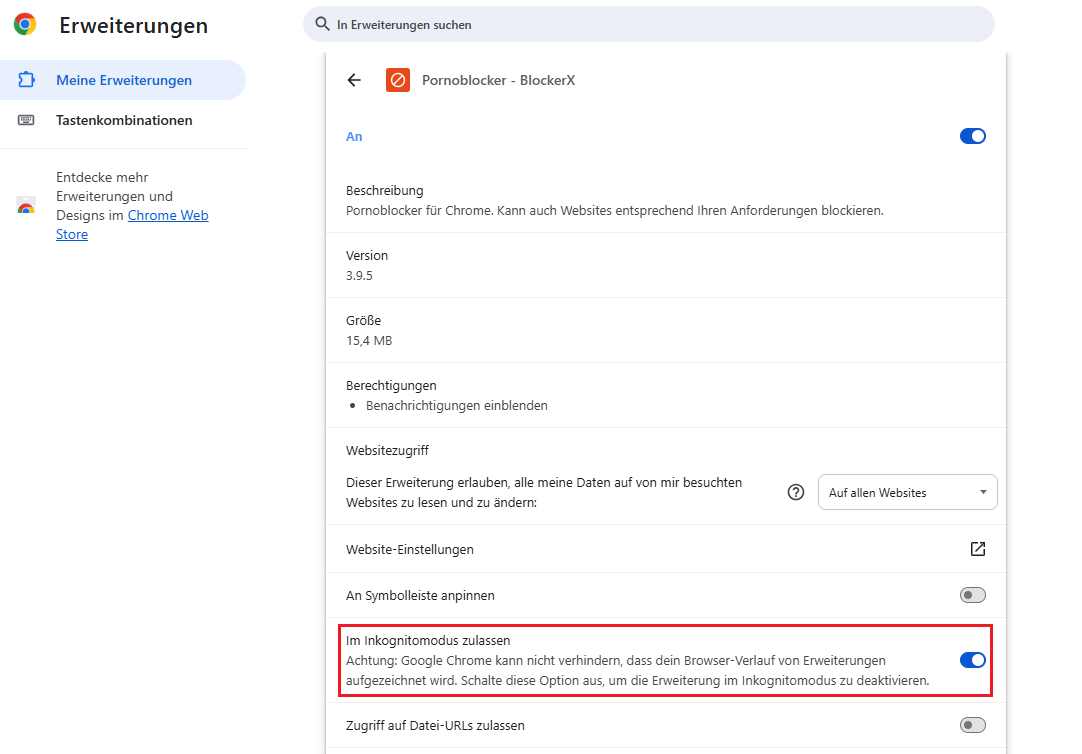Enable An Symbolleiste anpinnen toggle
Viewport: 1082px width, 754px height.
973,595
